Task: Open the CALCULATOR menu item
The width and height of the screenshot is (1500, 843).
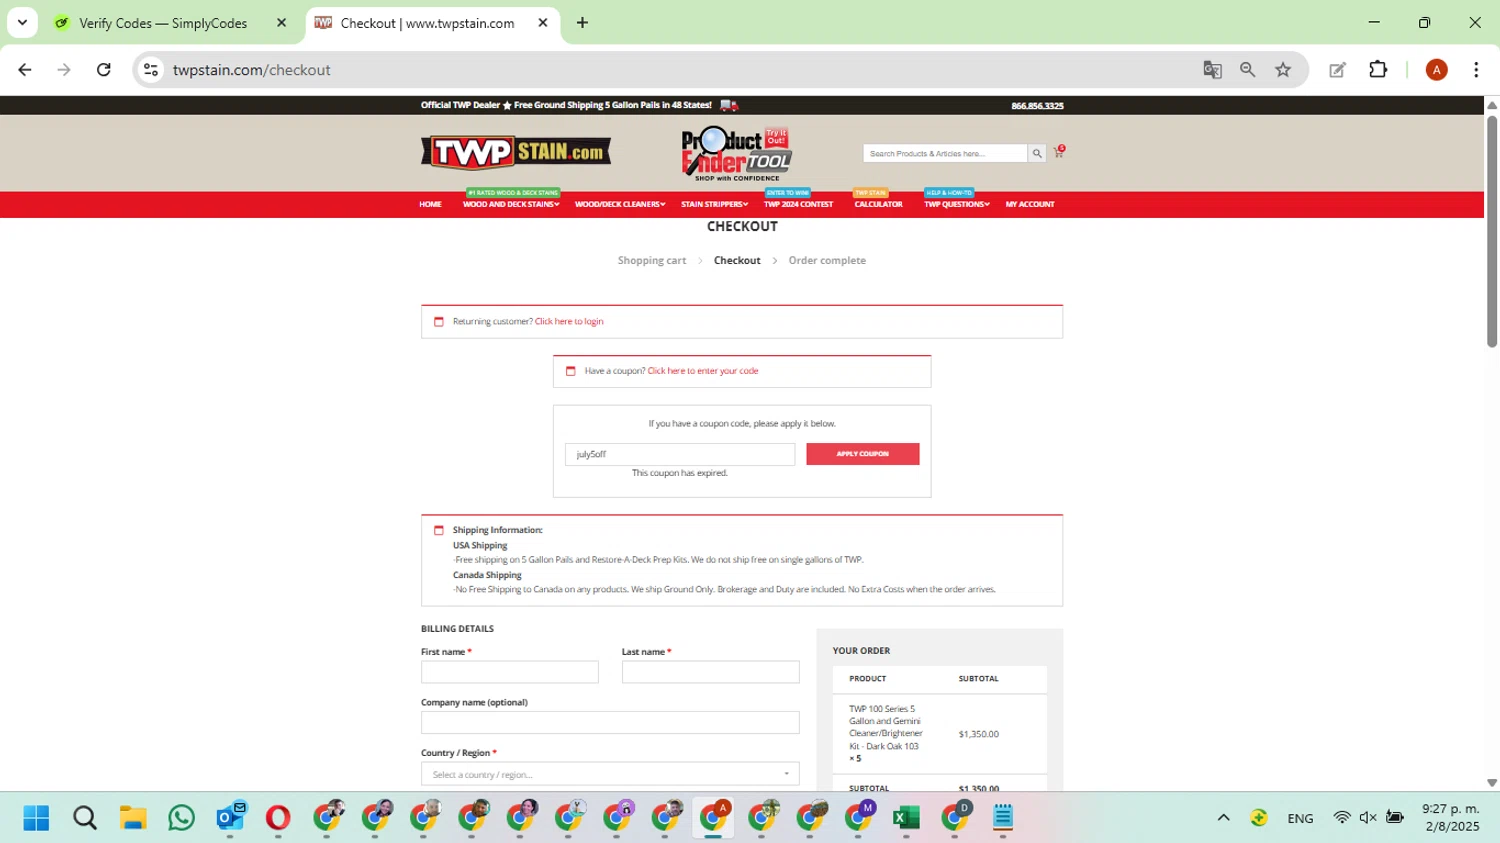Action: click(878, 204)
